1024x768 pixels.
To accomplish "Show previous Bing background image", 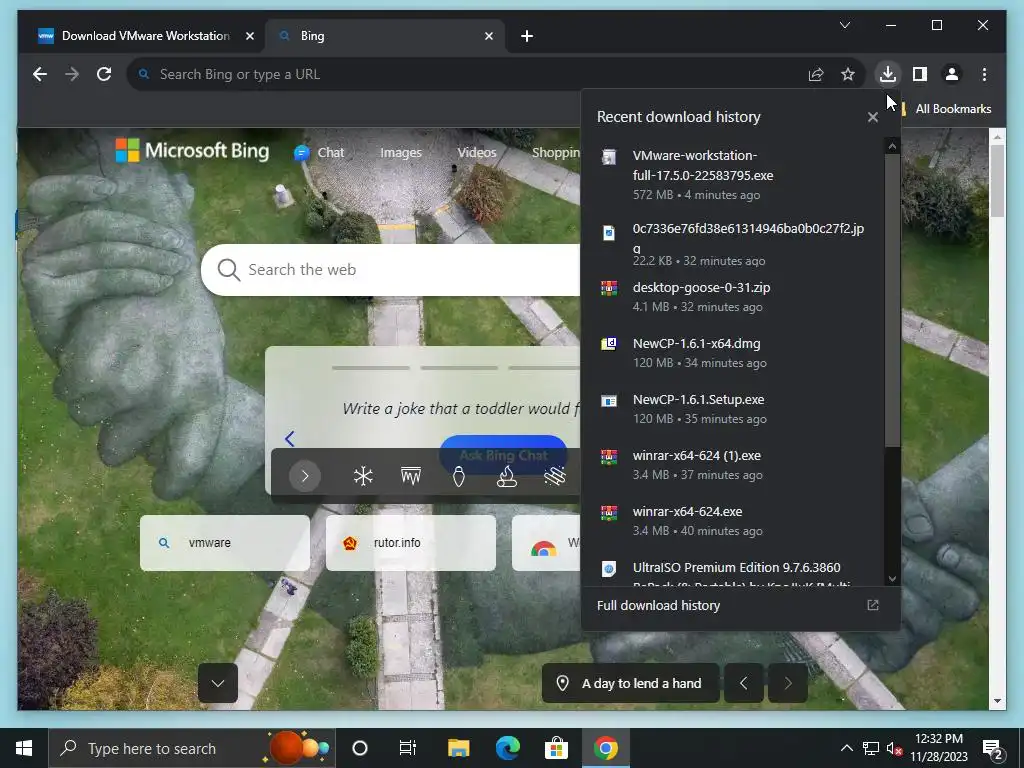I will [x=743, y=683].
